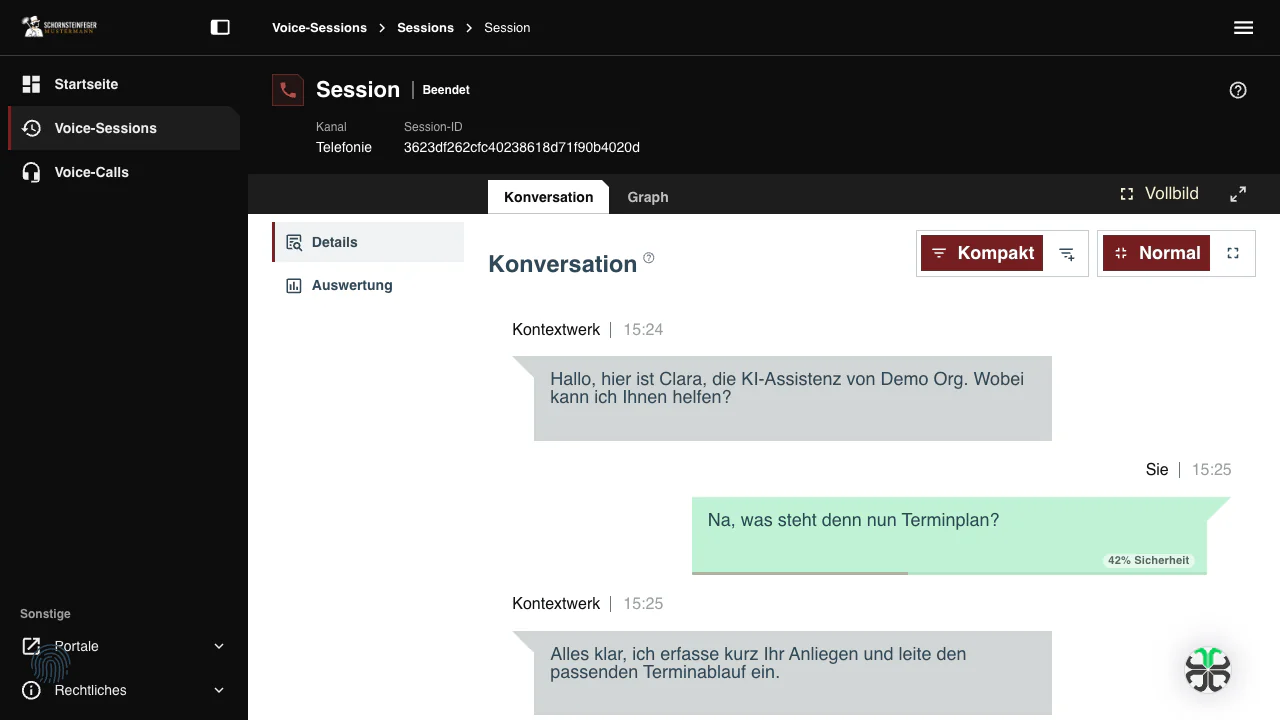Click the fingerprint privacy icon in the sidebar
Screen dimensions: 1280x720
(x=50, y=663)
